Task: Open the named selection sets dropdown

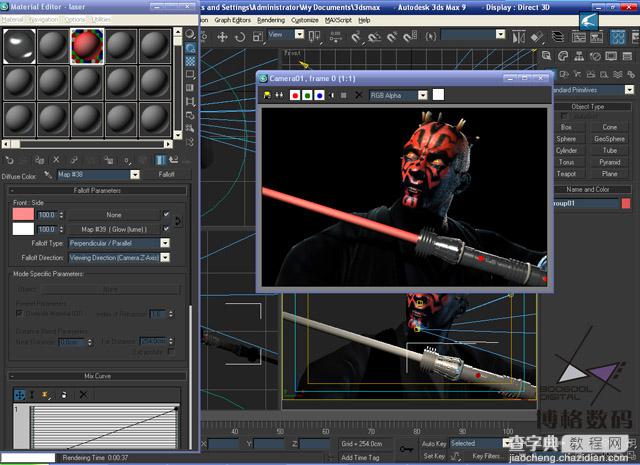Action: click(501, 35)
